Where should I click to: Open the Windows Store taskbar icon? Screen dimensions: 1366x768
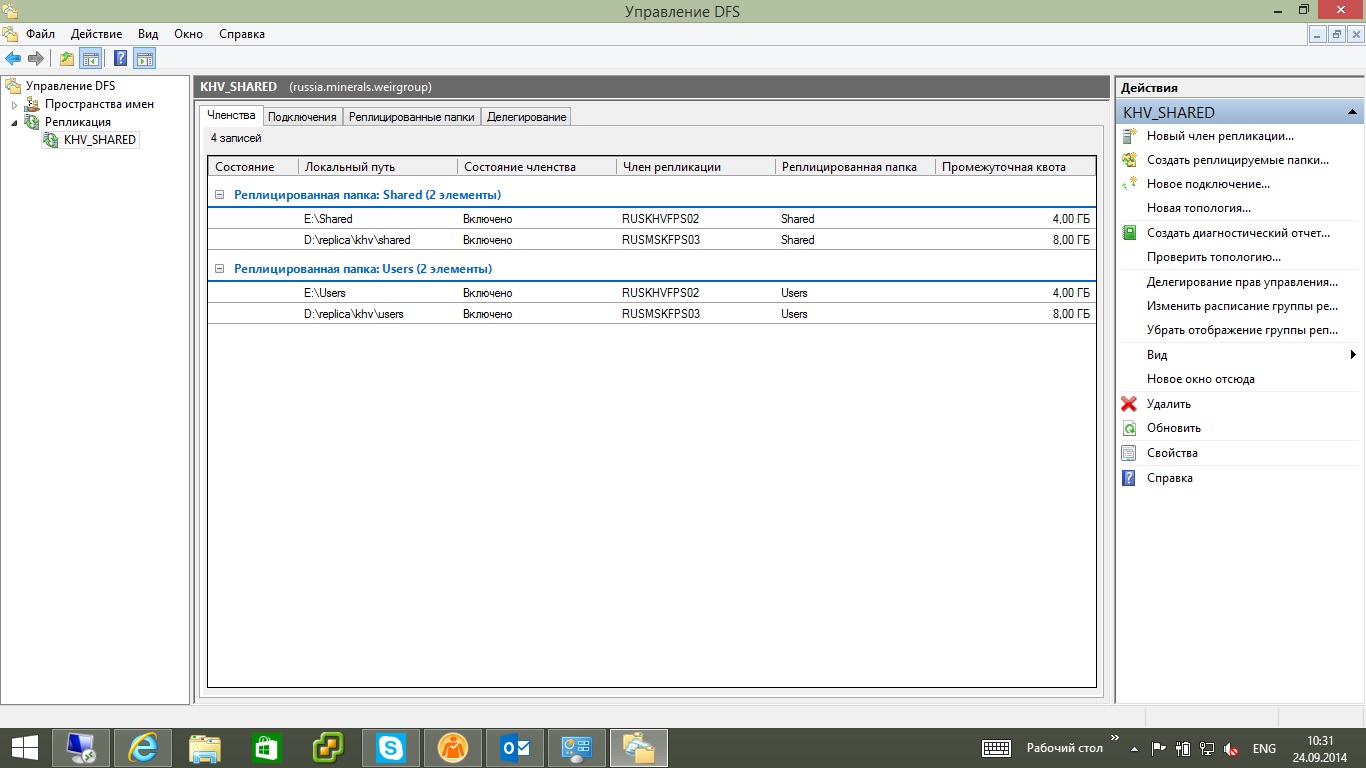pos(267,748)
